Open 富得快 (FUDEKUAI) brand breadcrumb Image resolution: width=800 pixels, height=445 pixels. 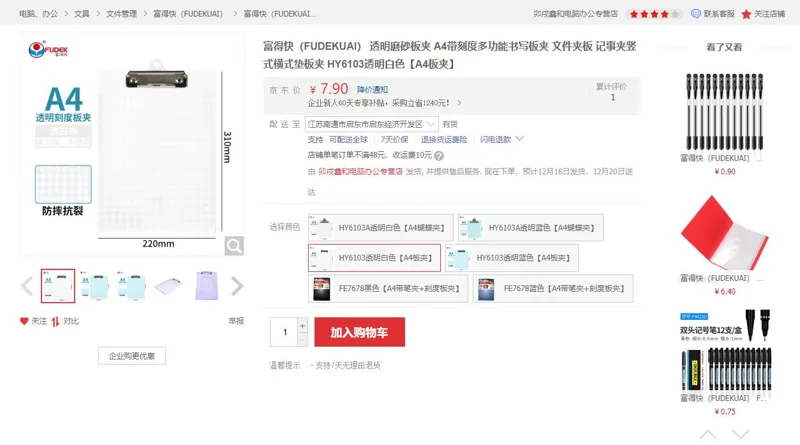pos(188,14)
